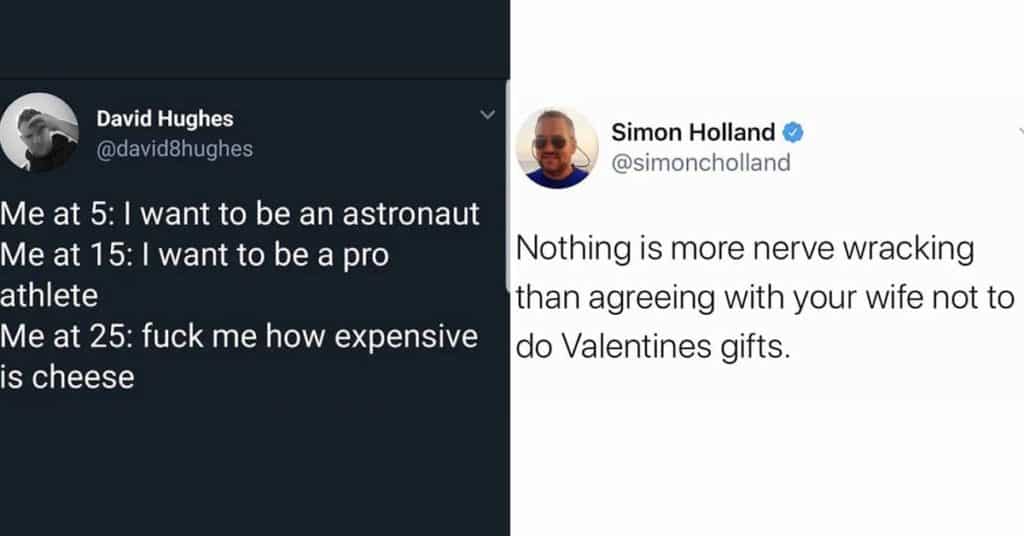Open the @simoncholland handle
Viewport: 1024px width, 536px height.
coord(701,163)
